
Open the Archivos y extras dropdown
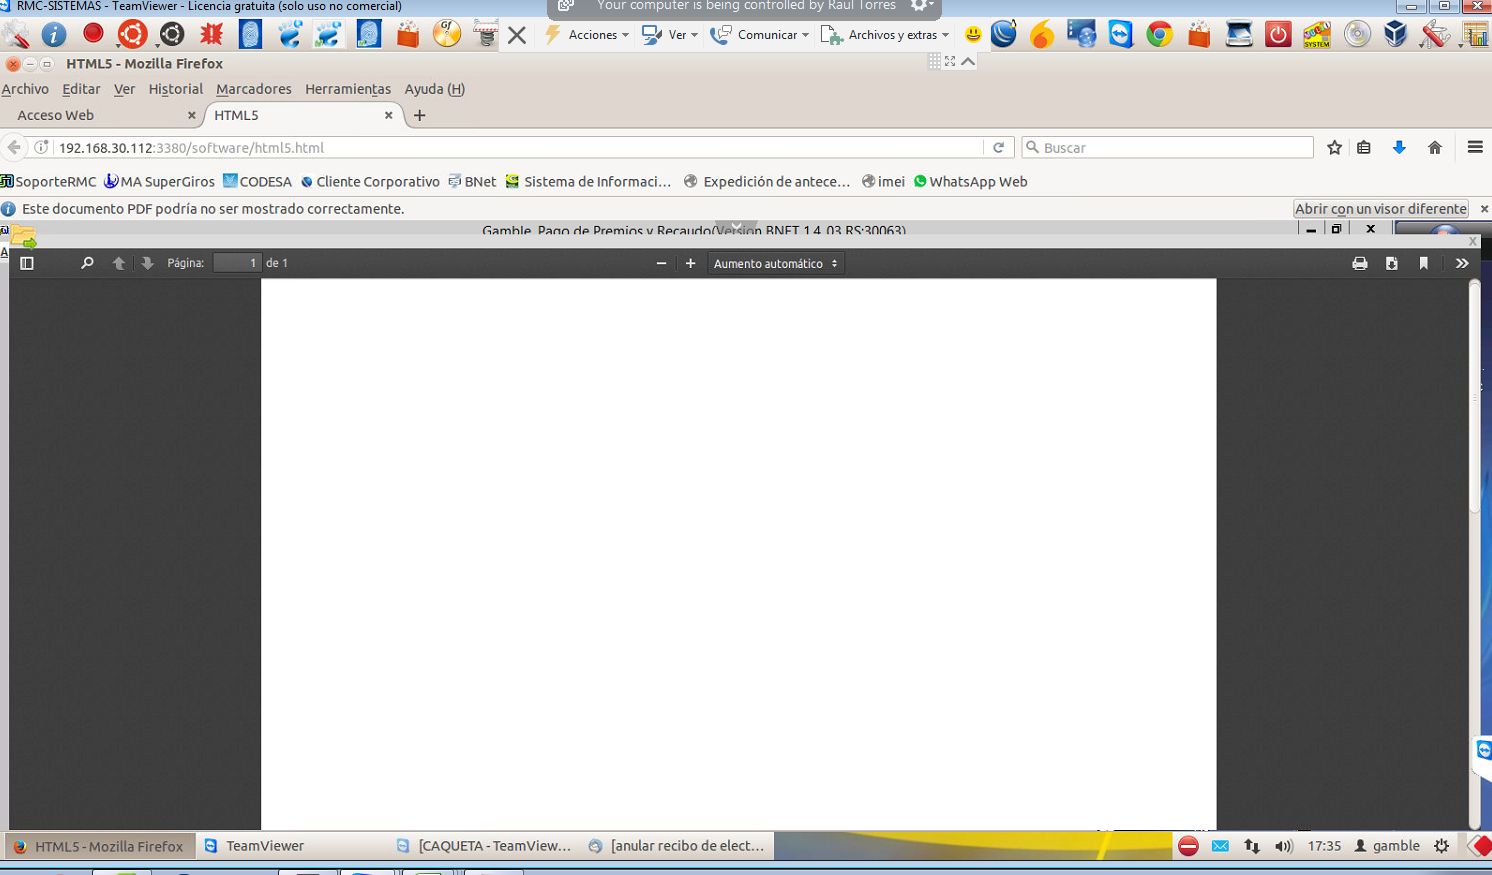click(892, 35)
